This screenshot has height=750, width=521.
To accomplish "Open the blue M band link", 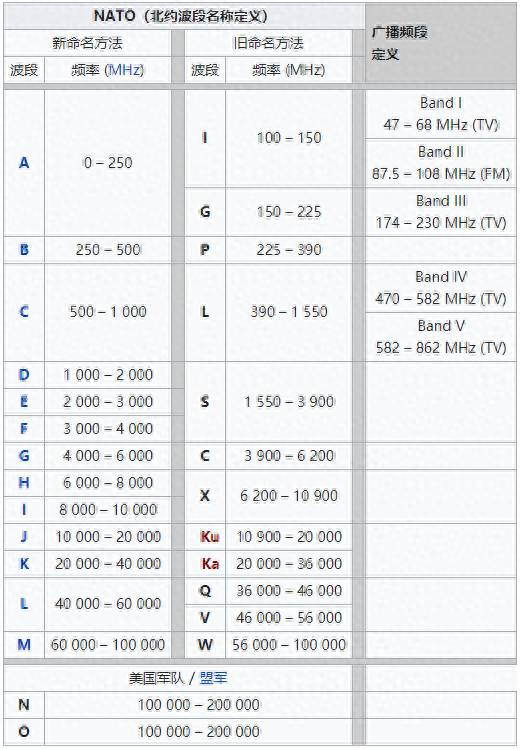I will 24,645.
